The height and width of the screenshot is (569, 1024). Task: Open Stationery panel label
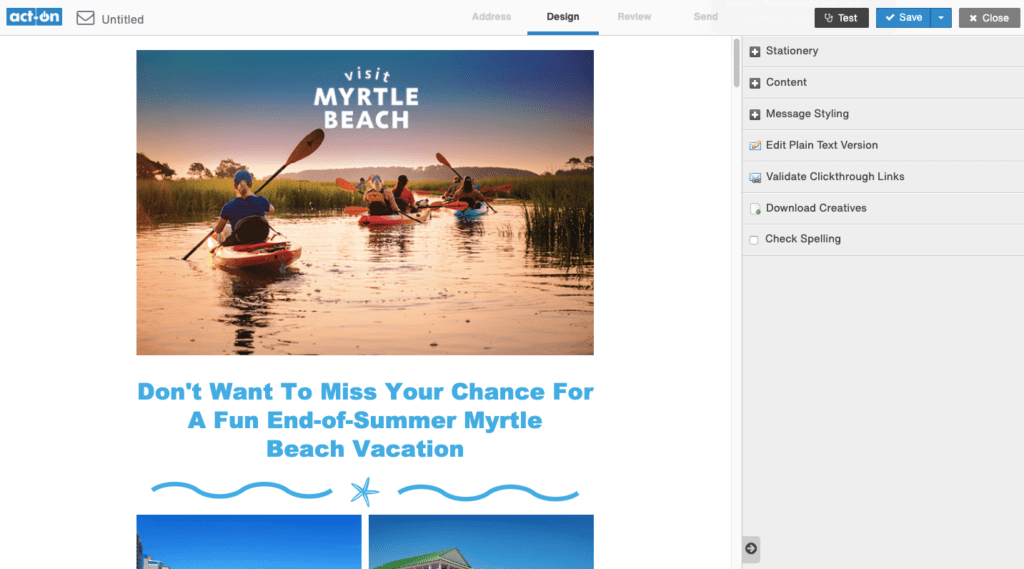tap(792, 51)
